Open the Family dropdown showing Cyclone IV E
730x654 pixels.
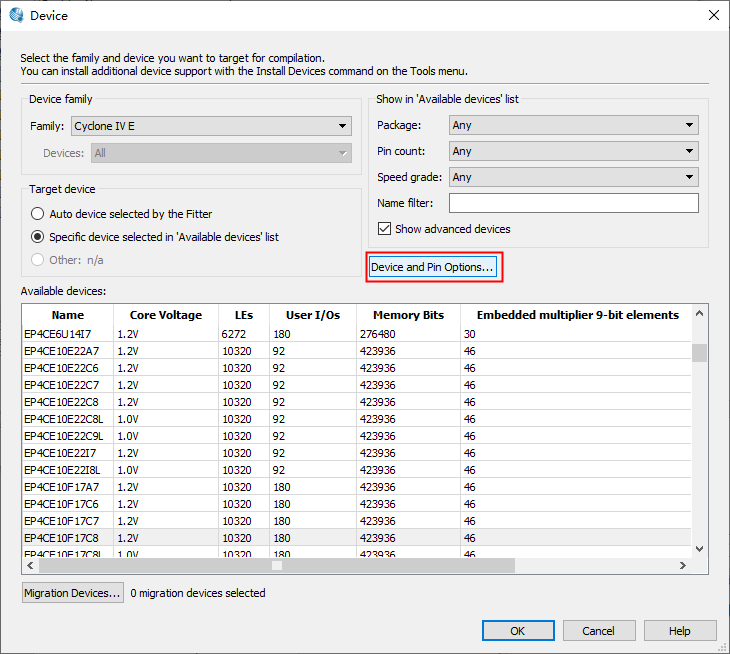point(210,126)
